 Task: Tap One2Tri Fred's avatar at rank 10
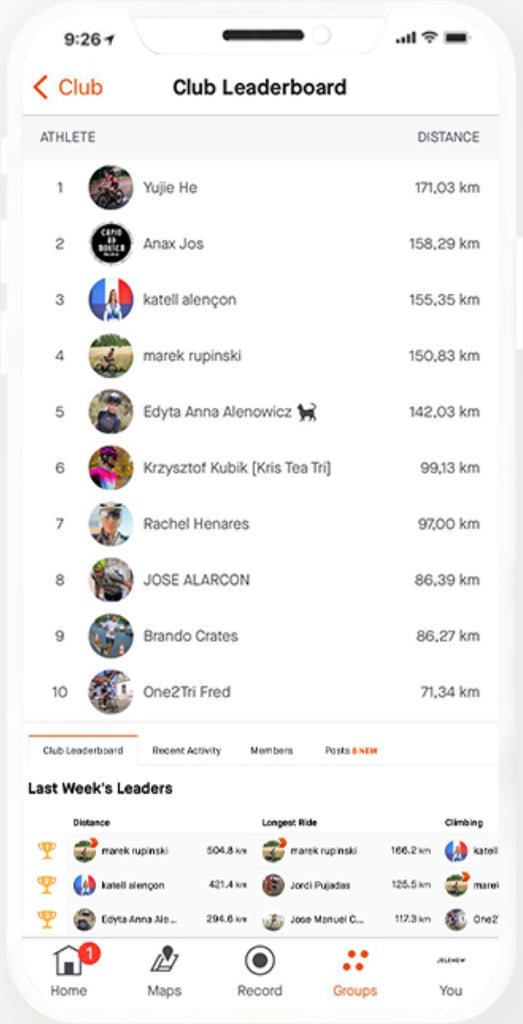(x=111, y=692)
